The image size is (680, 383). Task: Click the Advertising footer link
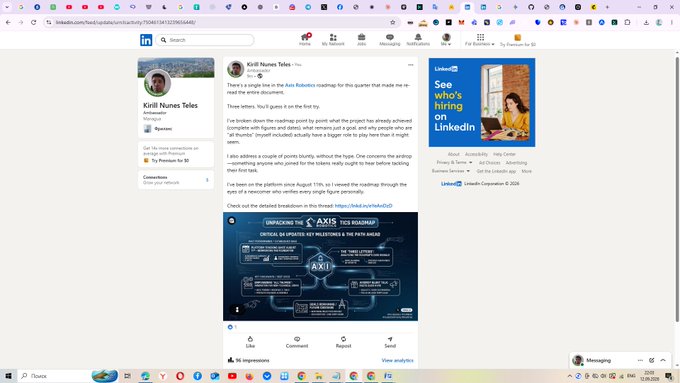tap(516, 163)
